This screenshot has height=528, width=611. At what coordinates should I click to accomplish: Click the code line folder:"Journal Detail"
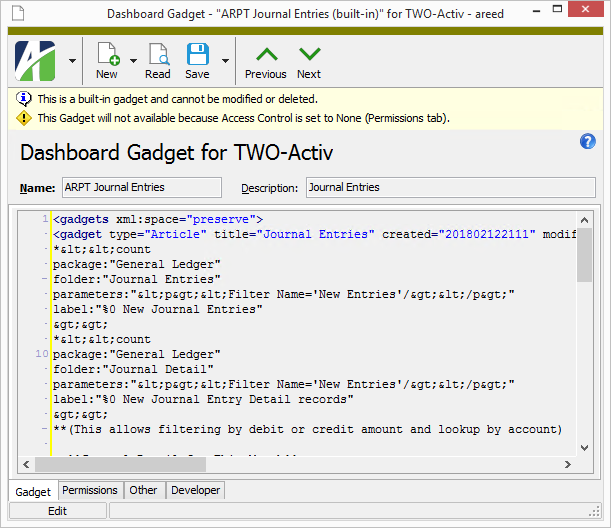[x=133, y=369]
